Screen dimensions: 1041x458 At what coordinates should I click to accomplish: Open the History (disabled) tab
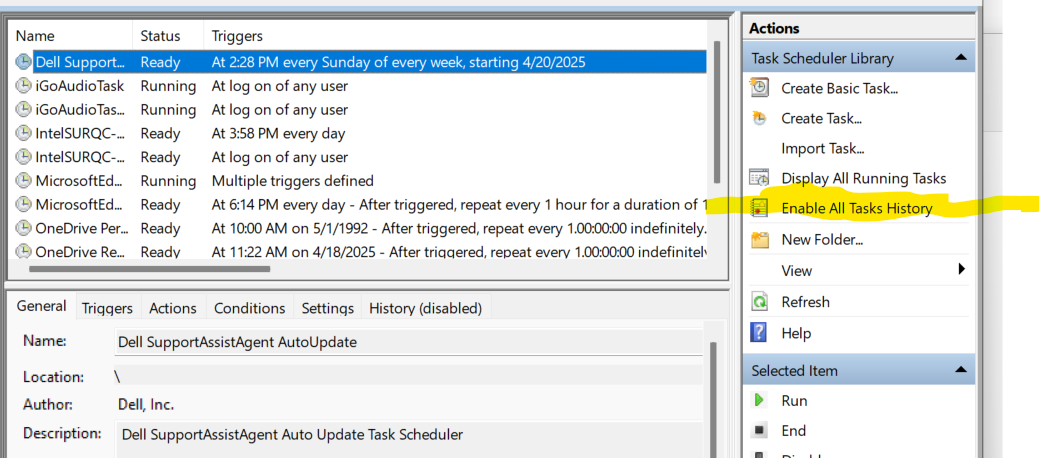(x=426, y=309)
